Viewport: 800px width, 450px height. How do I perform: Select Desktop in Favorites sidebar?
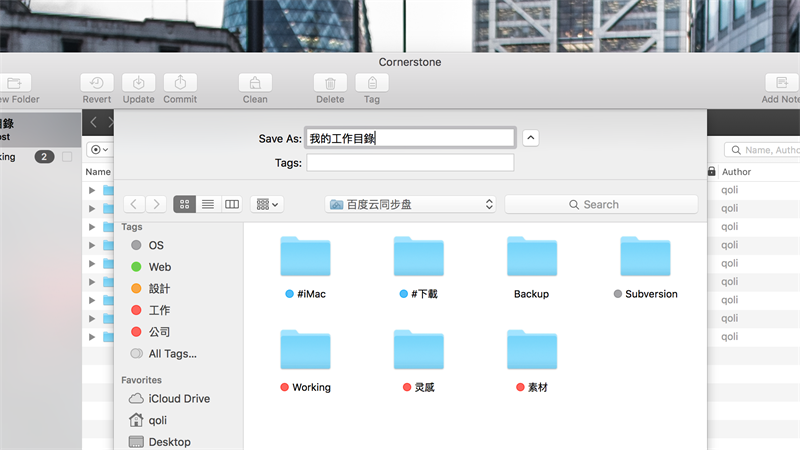pyautogui.click(x=169, y=442)
